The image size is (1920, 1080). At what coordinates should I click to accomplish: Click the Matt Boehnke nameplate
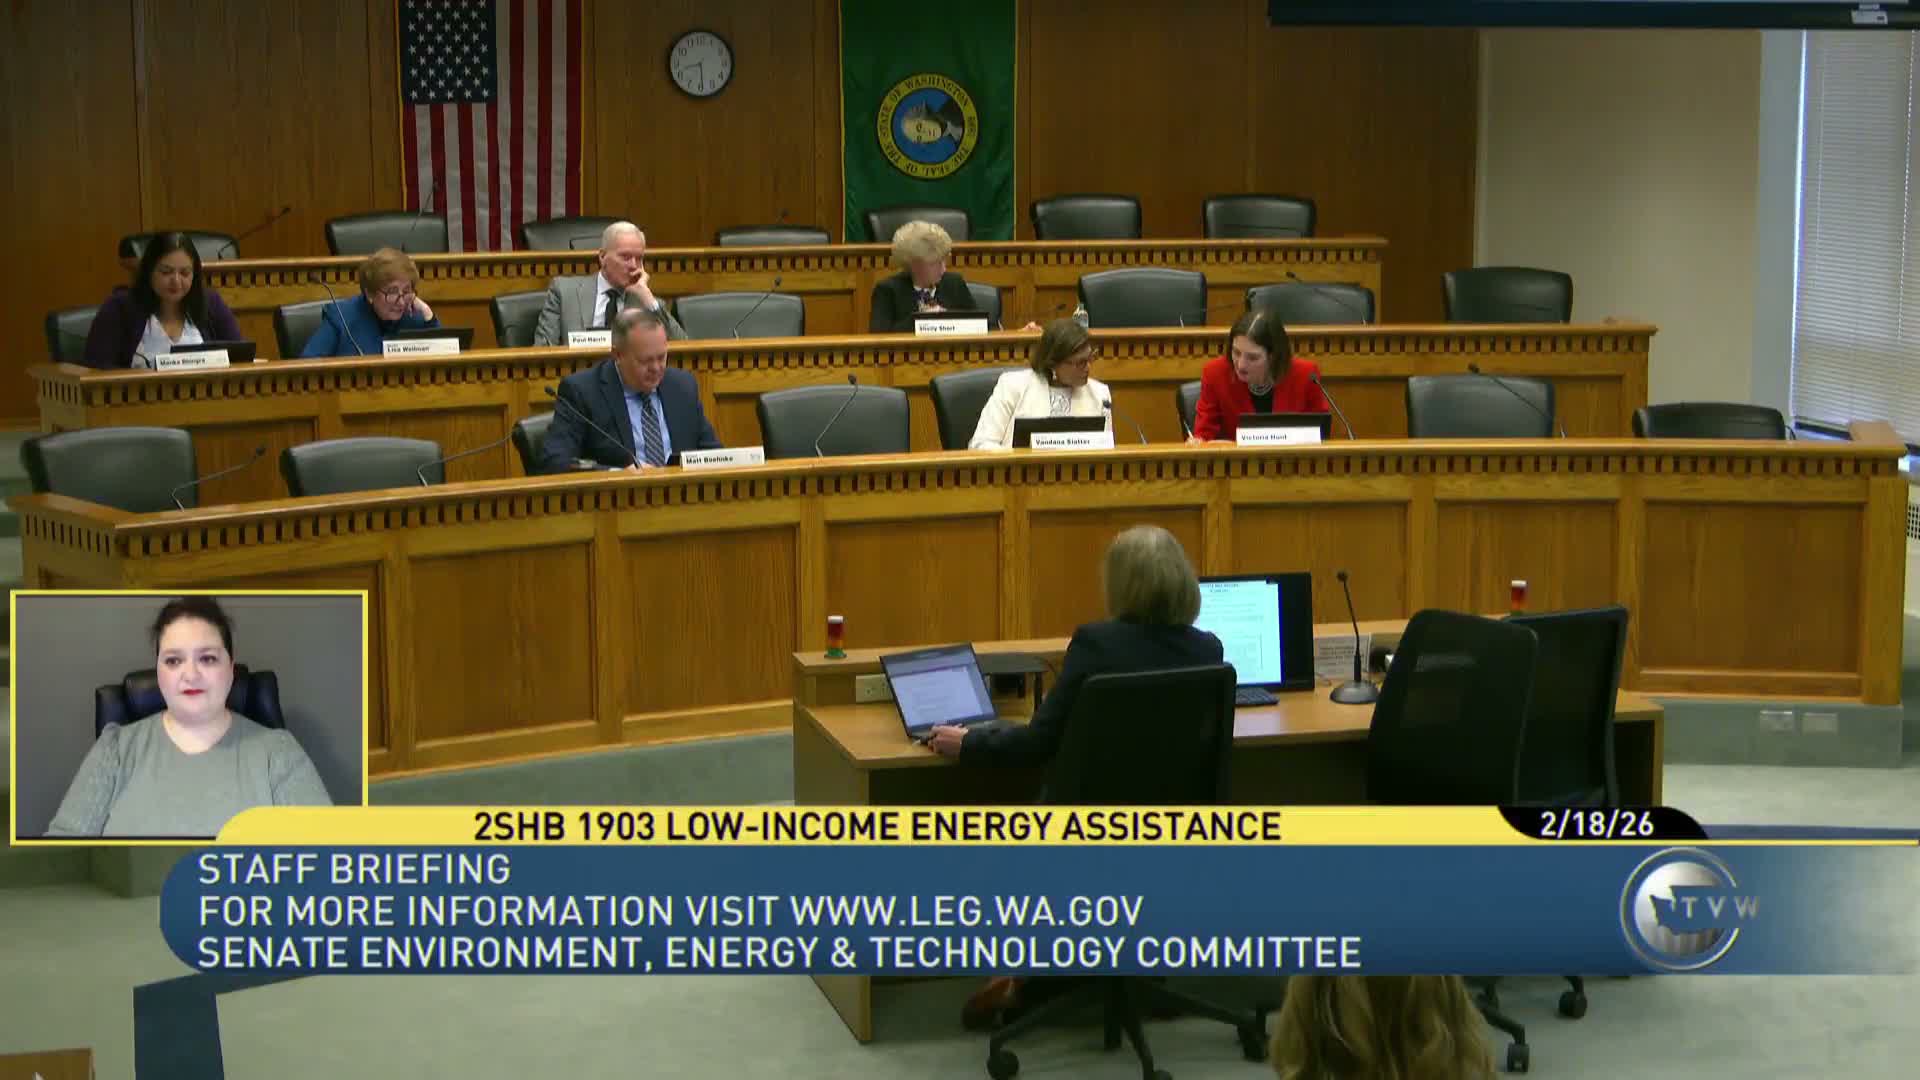click(722, 458)
